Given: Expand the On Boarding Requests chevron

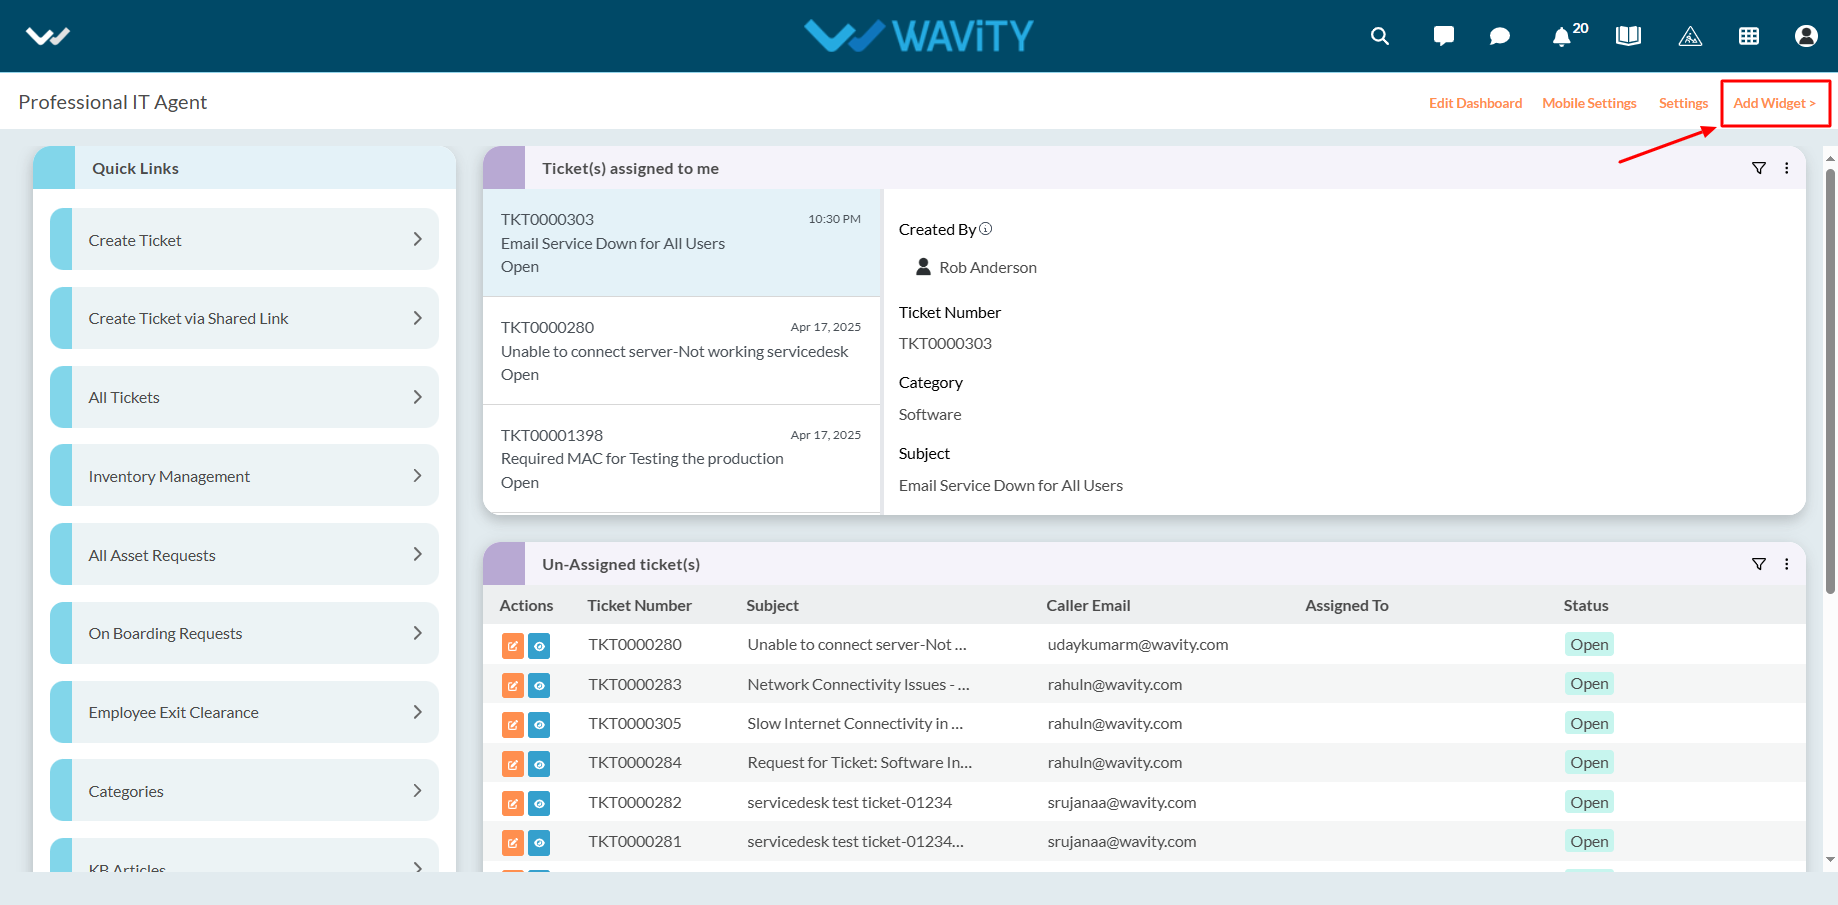Looking at the screenshot, I should (x=418, y=633).
